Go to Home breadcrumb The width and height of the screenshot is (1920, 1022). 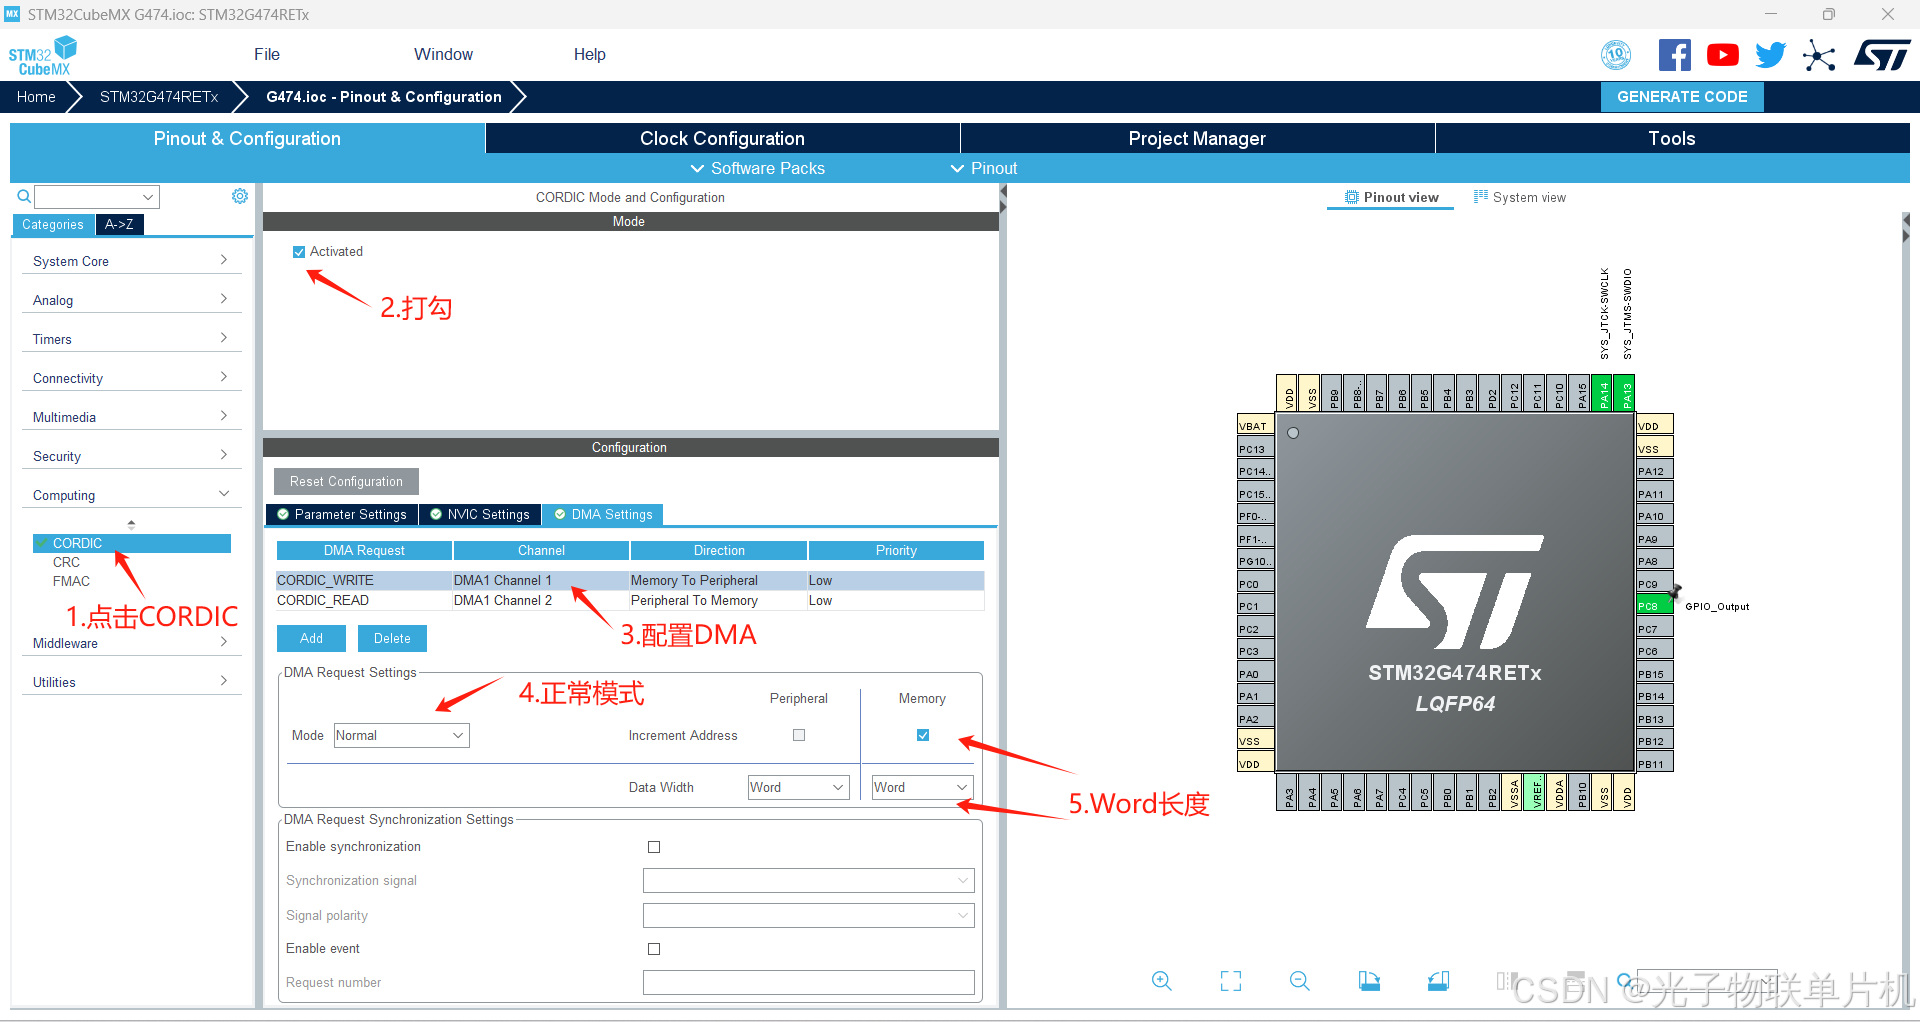[x=36, y=97]
